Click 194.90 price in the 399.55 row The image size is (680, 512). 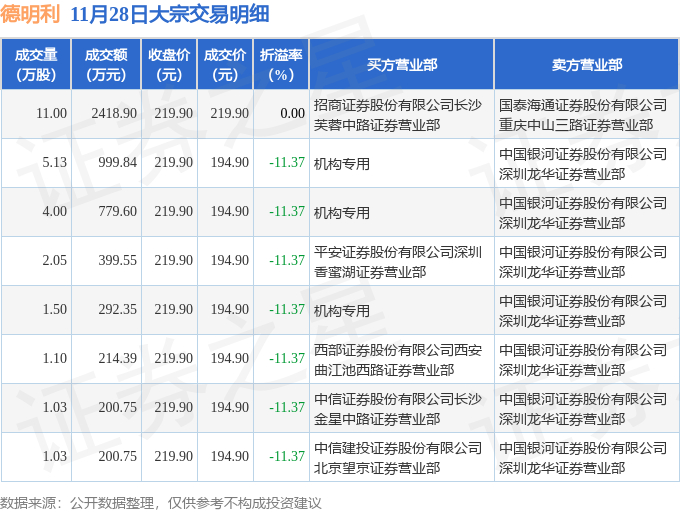(x=230, y=261)
